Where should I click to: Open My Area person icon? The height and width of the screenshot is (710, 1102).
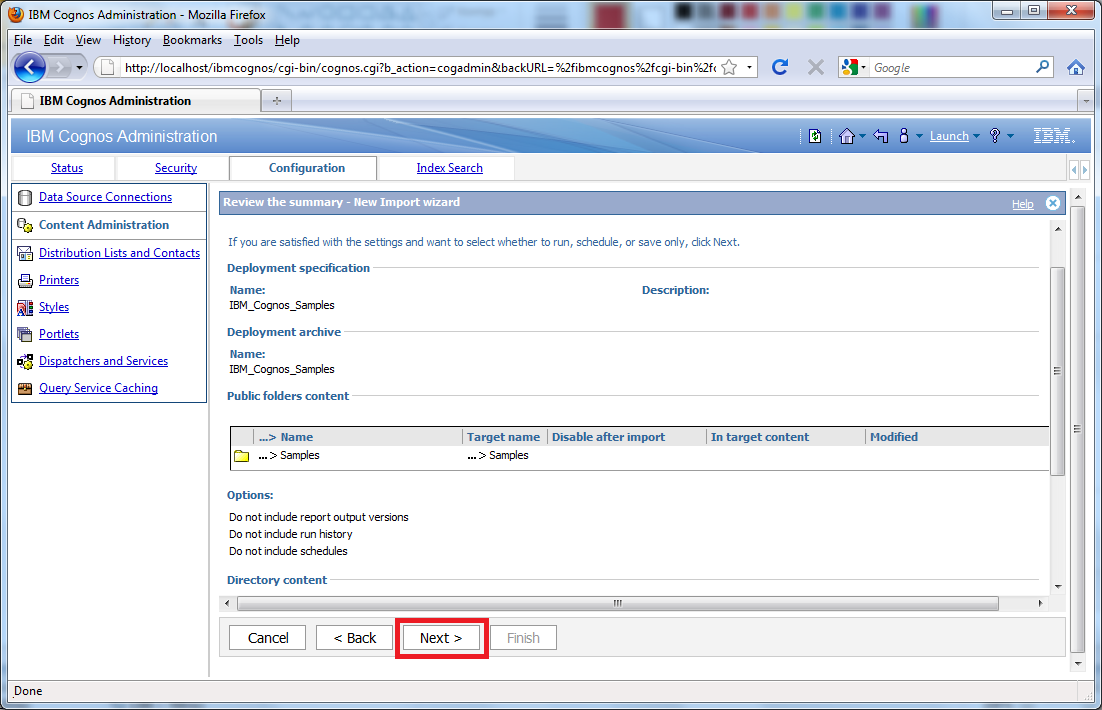[x=904, y=136]
